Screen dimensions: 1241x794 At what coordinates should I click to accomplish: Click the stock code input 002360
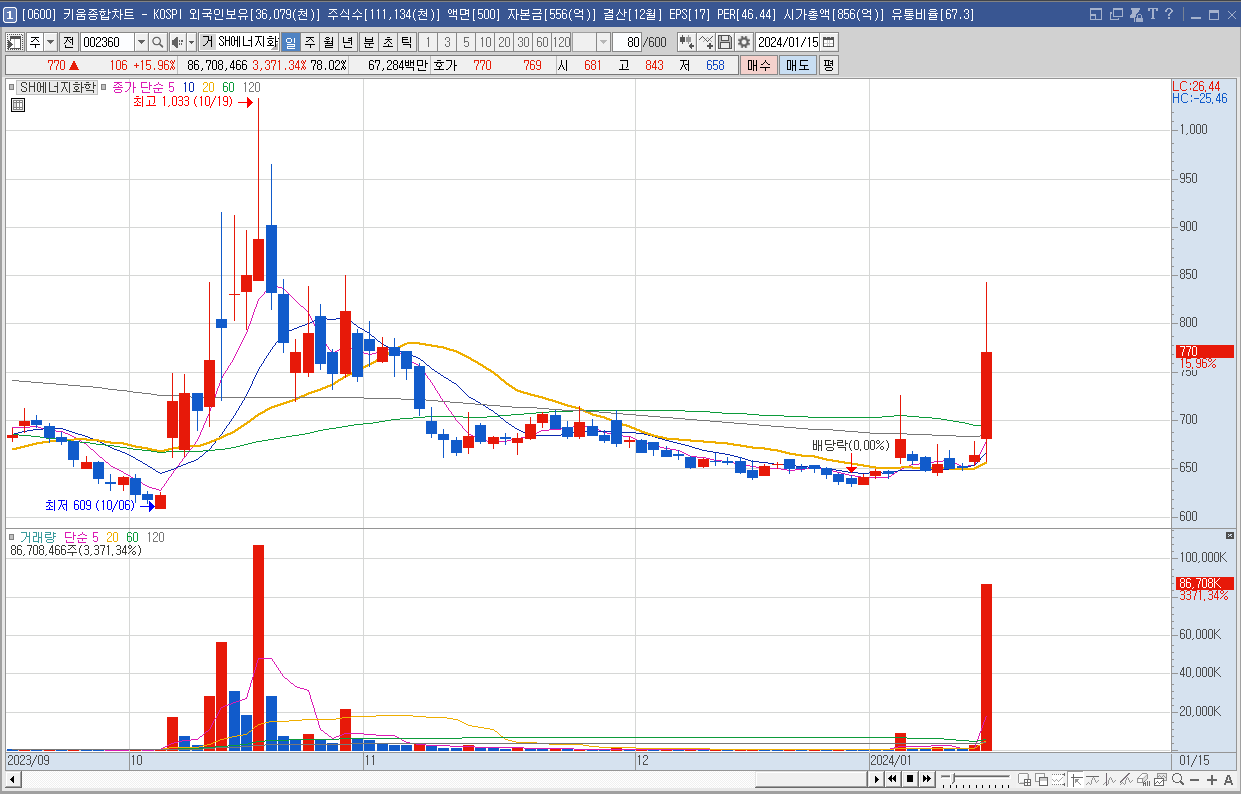(x=107, y=42)
